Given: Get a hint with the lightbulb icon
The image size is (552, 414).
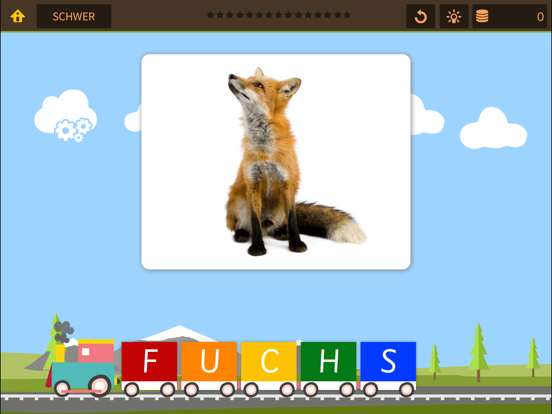Looking at the screenshot, I should pyautogui.click(x=454, y=16).
